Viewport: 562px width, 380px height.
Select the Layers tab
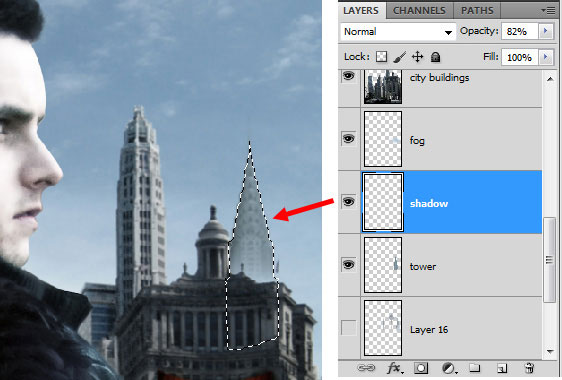tap(361, 10)
